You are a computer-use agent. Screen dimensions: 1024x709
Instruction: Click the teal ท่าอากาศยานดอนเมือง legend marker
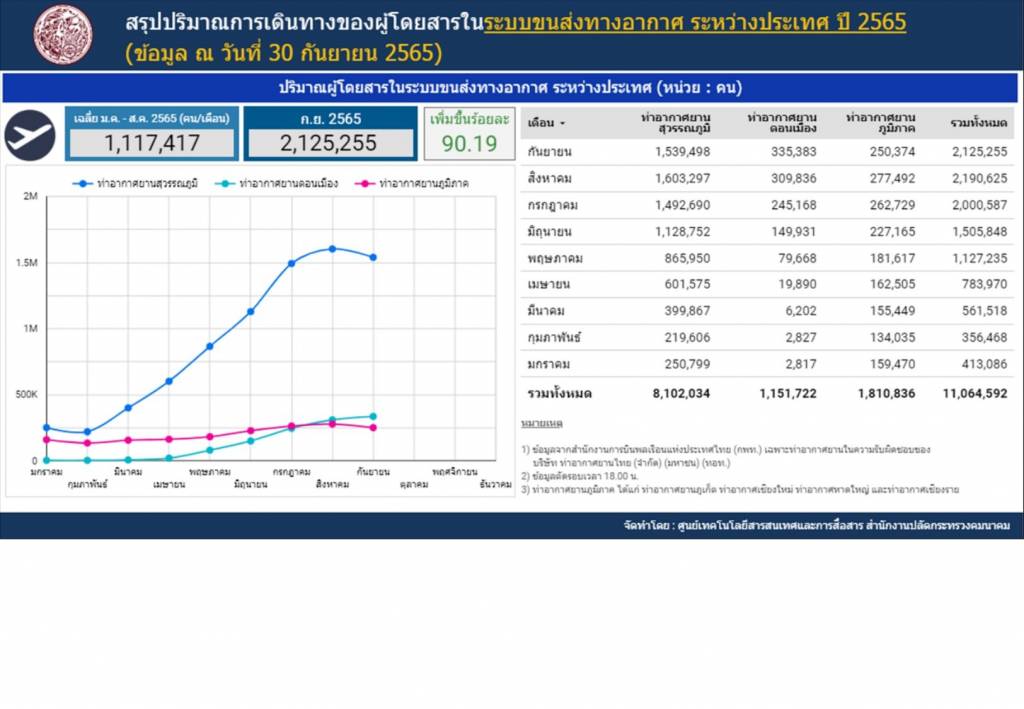[229, 184]
